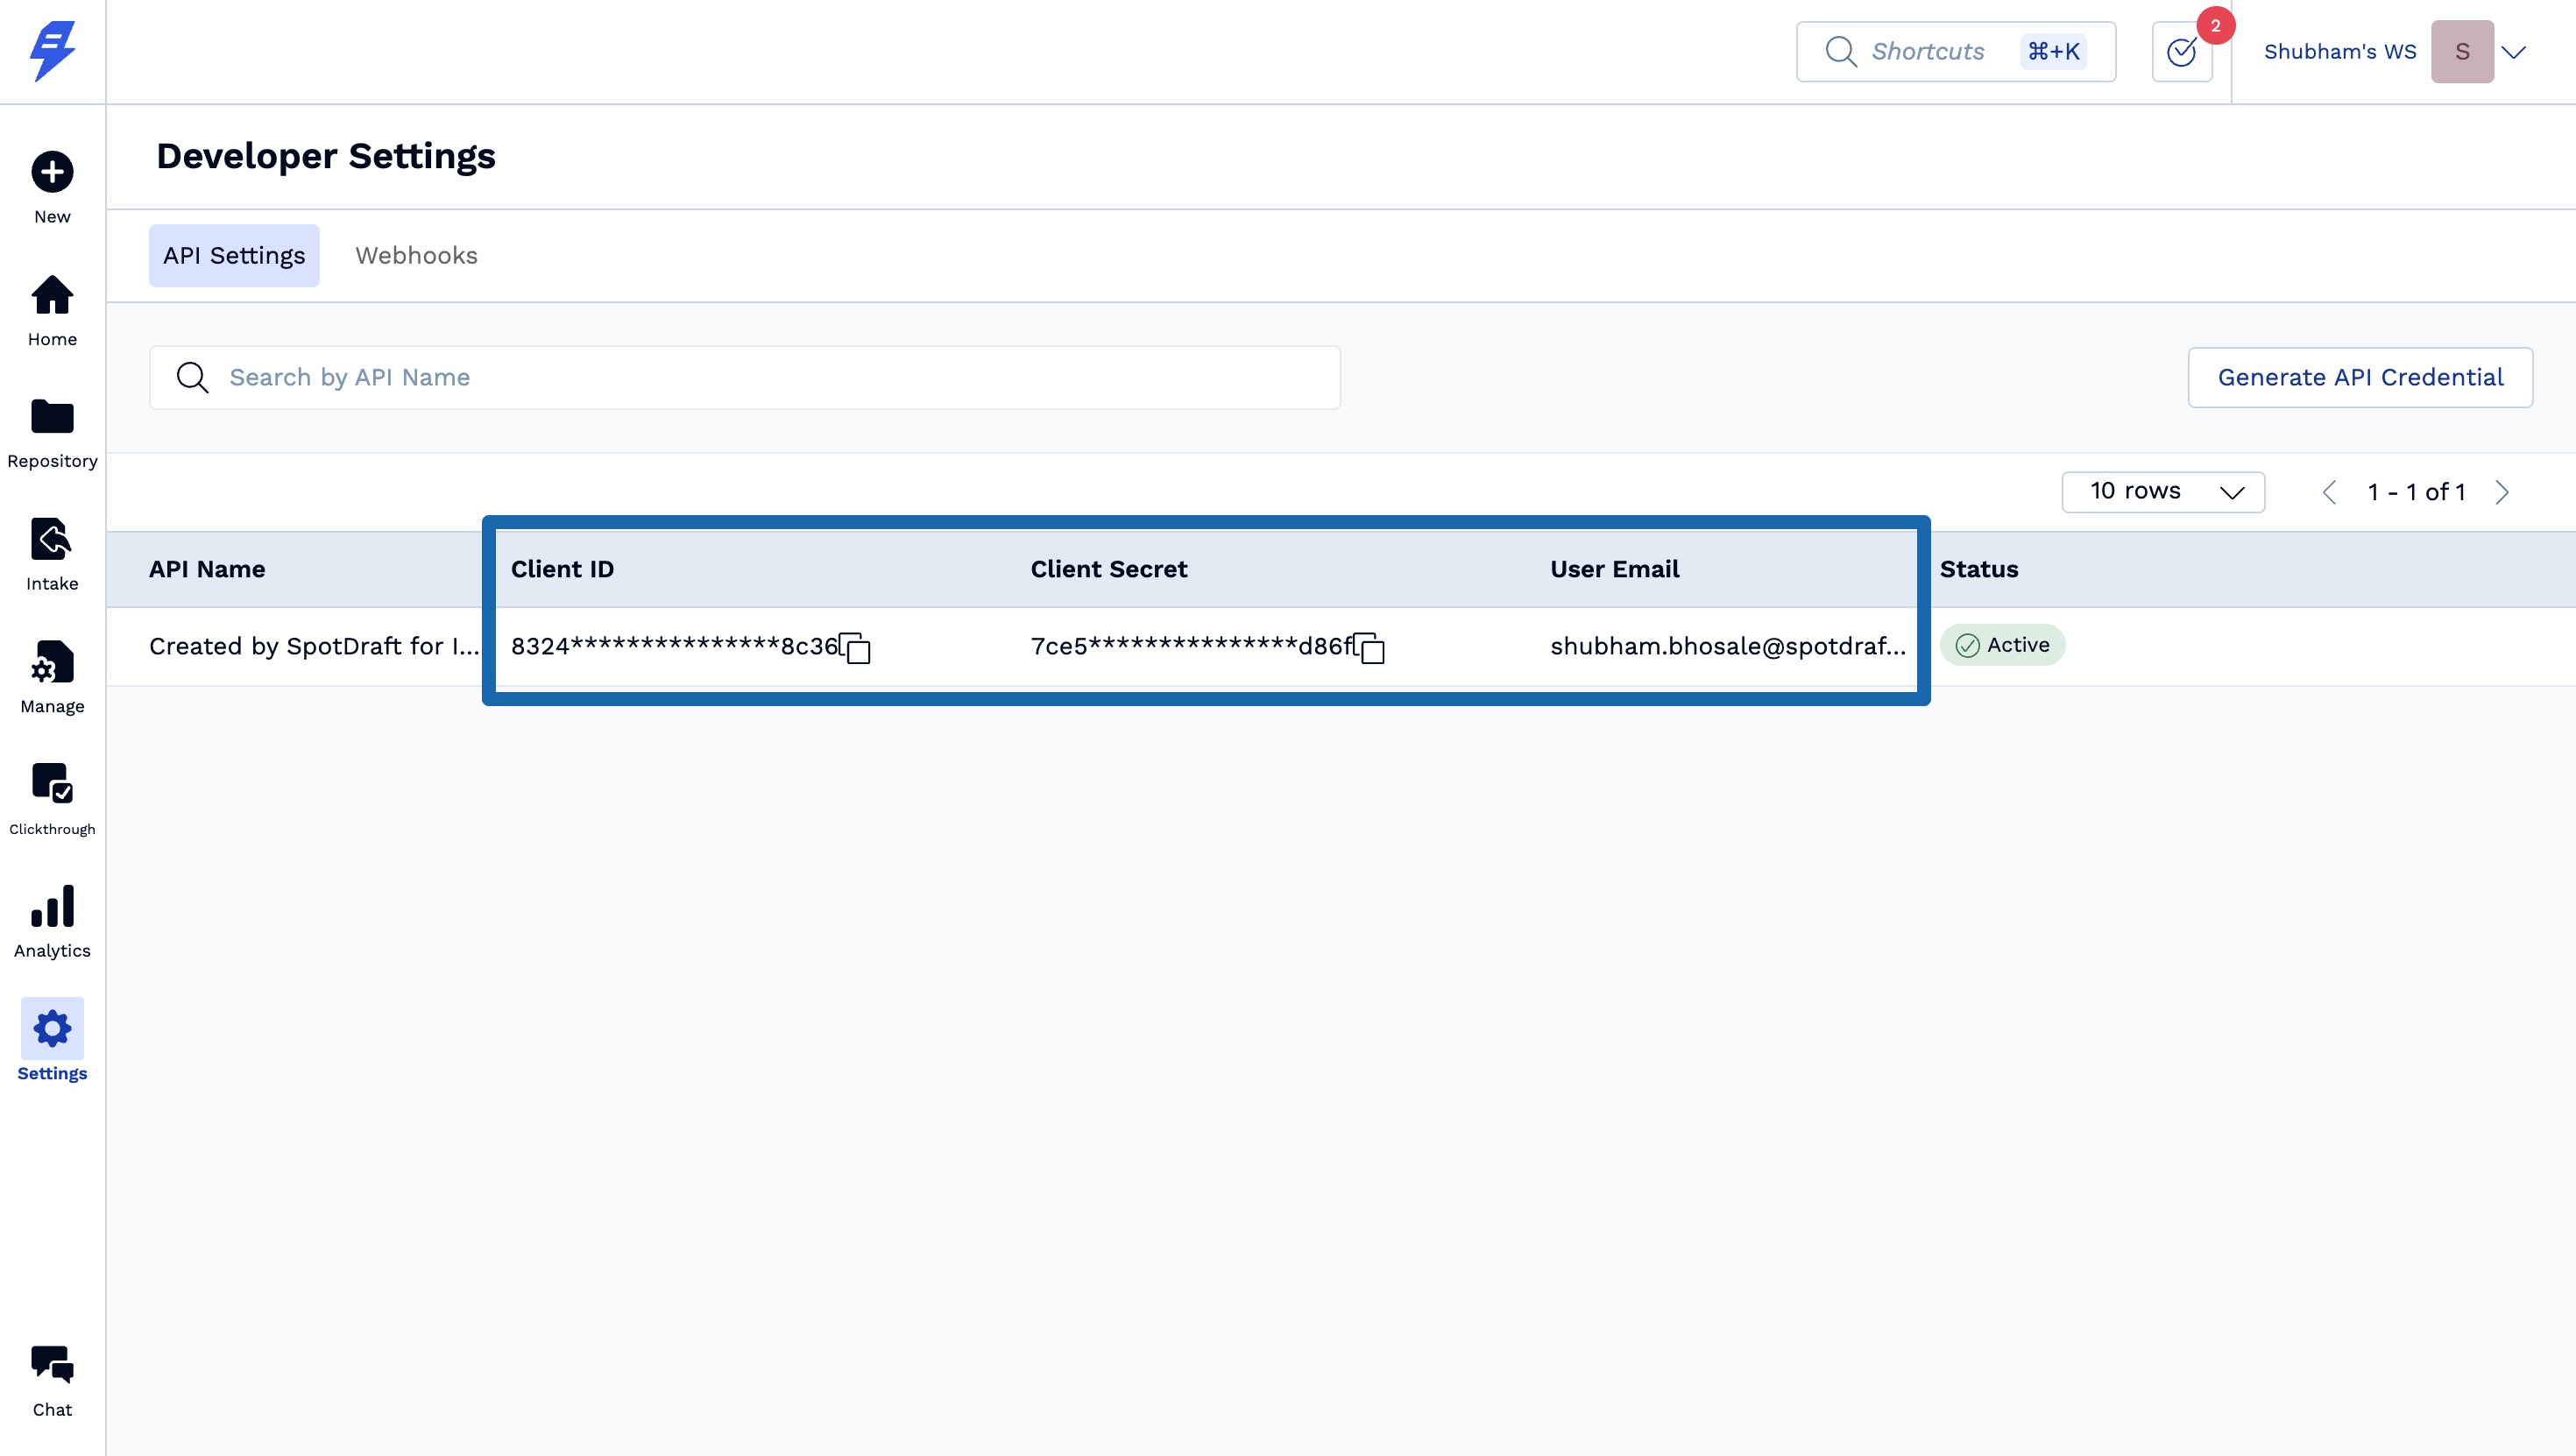
Task: Copy the Client ID value
Action: coord(856,648)
